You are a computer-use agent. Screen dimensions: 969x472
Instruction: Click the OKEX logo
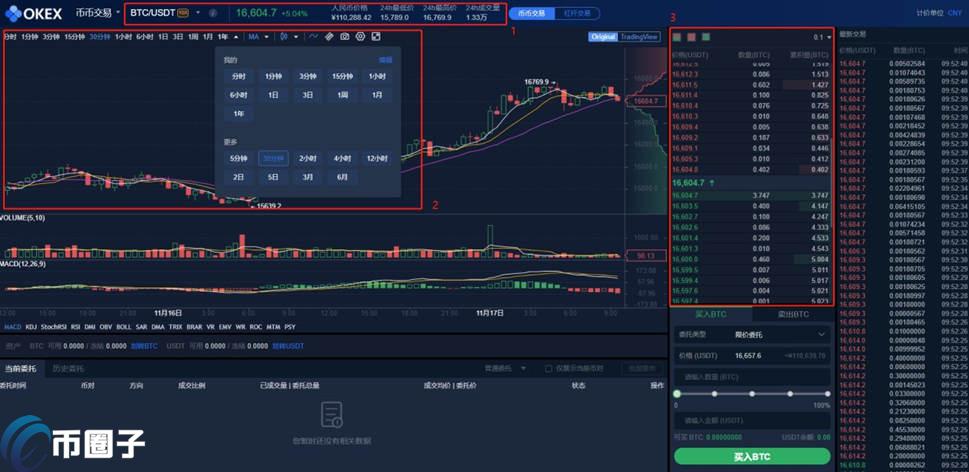pos(33,12)
